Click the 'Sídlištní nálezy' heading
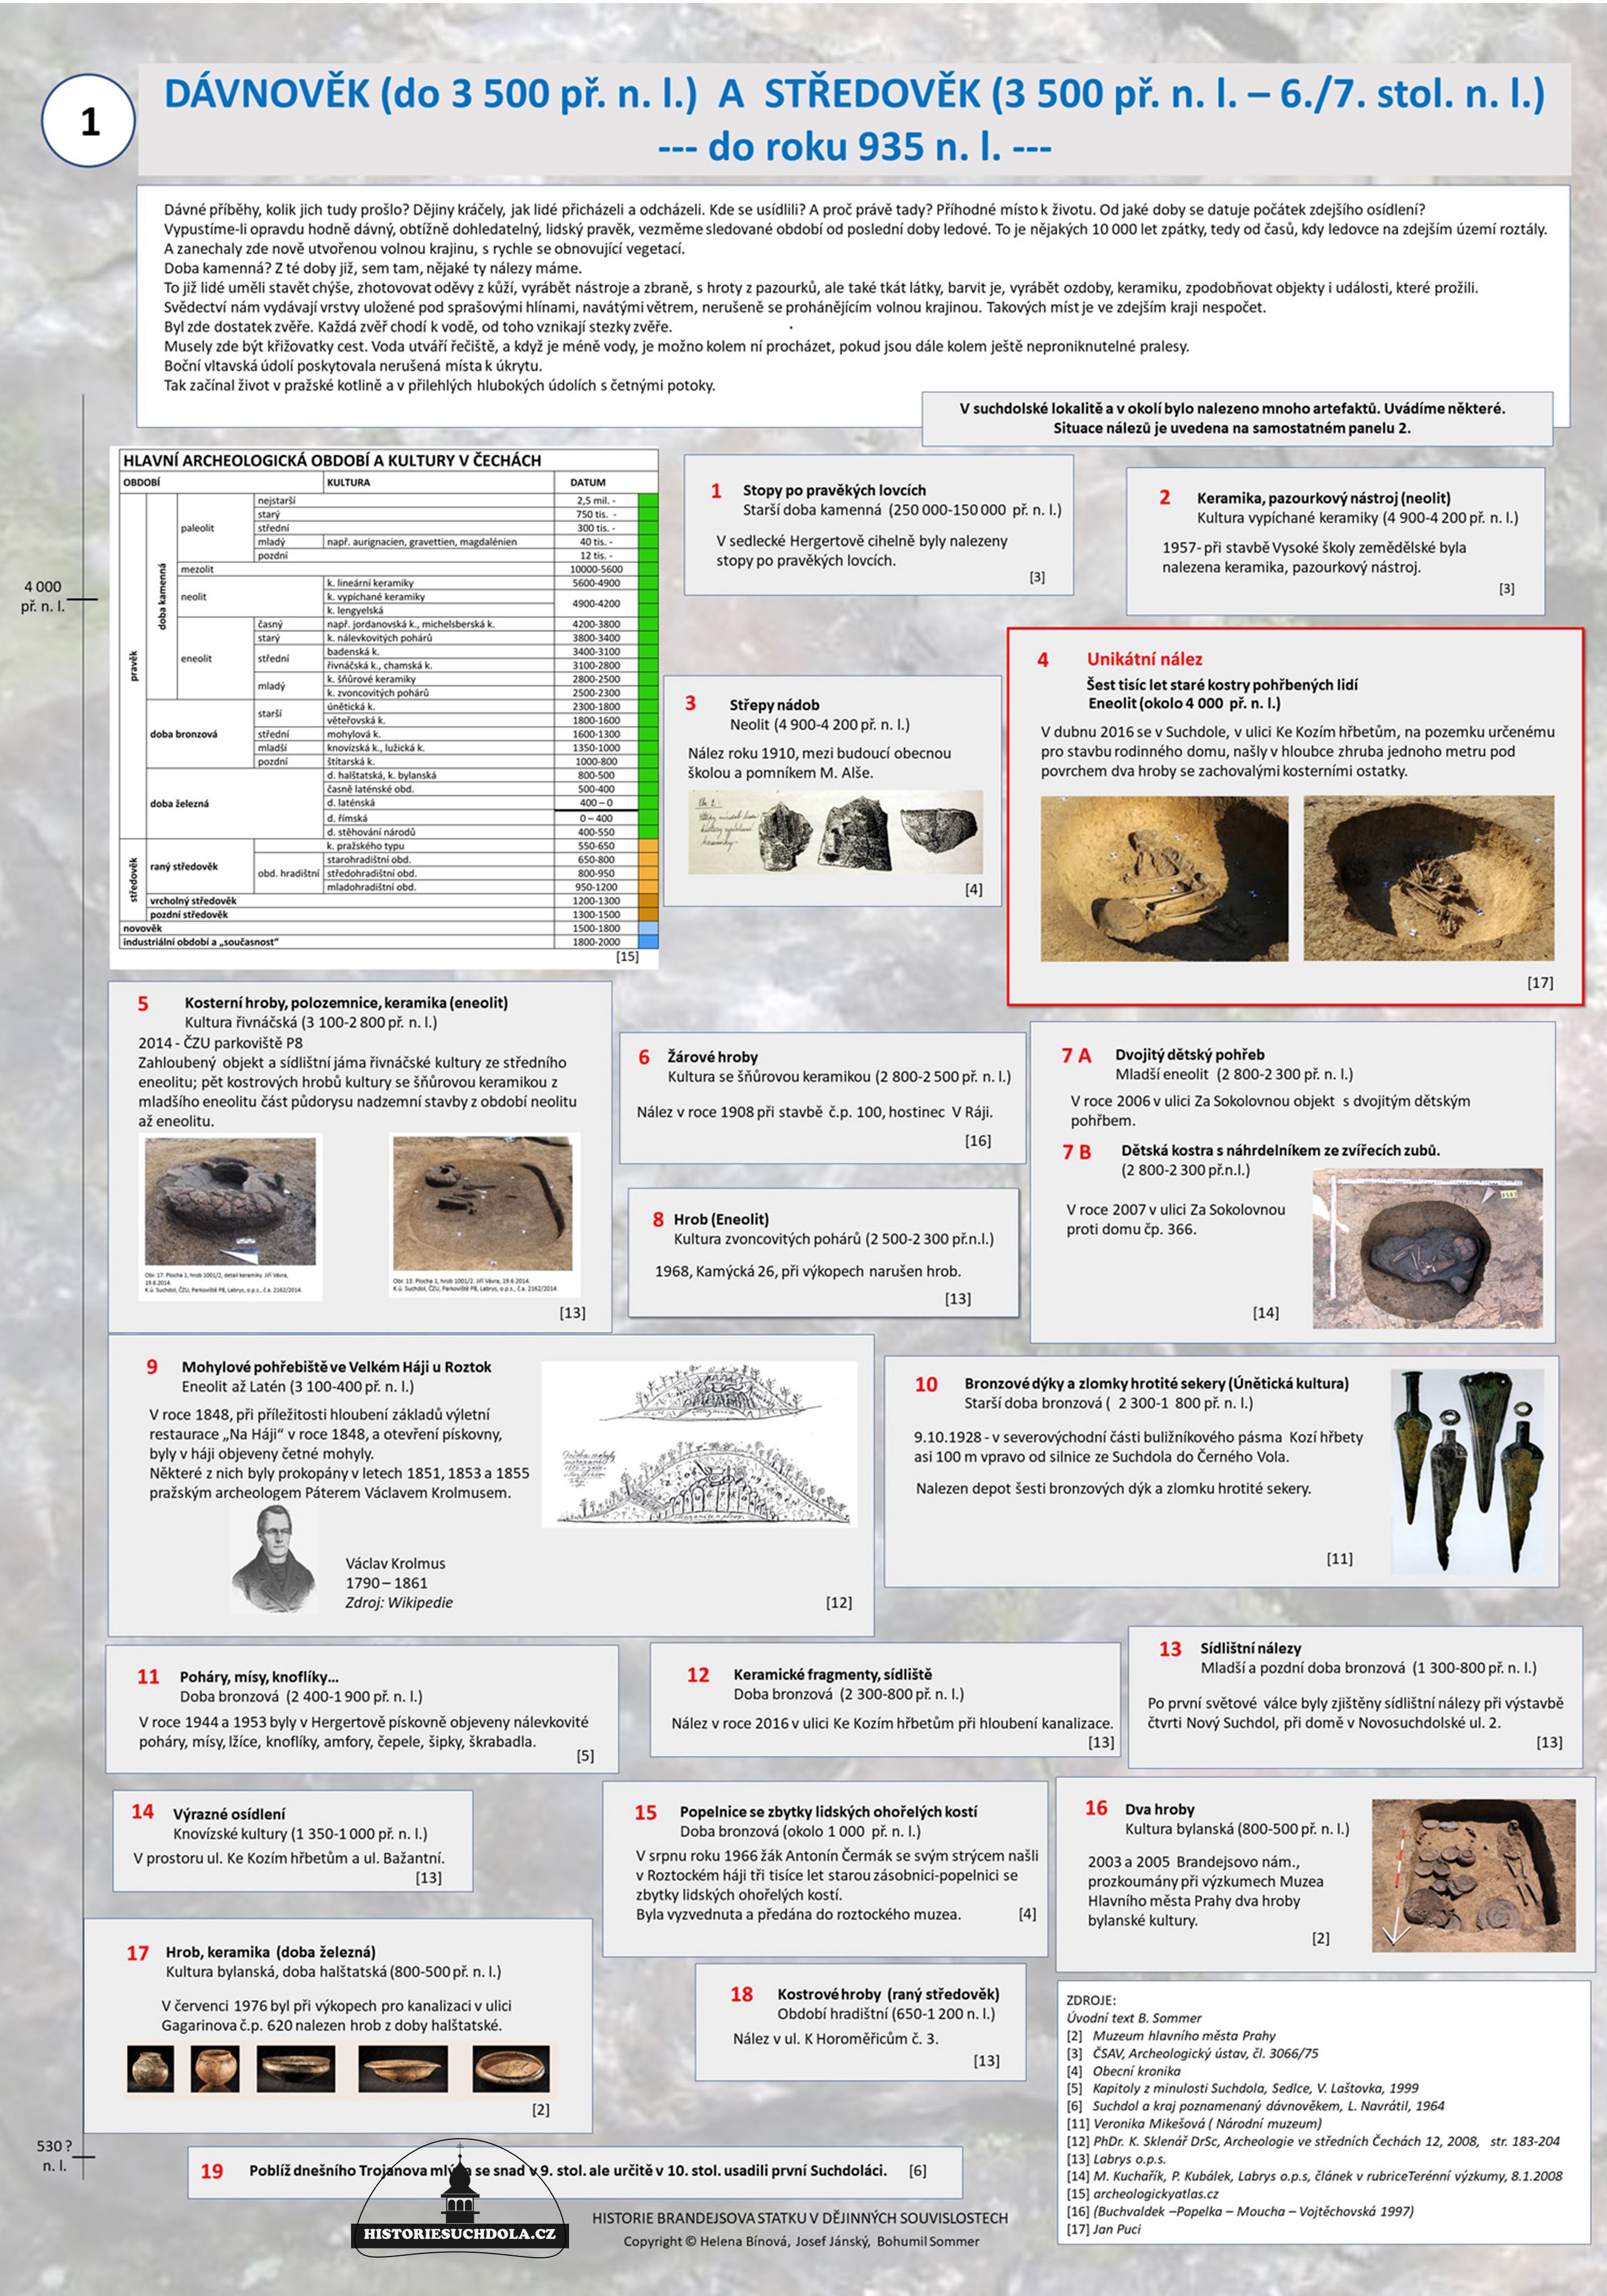Image resolution: width=1607 pixels, height=2296 pixels. [1250, 1648]
